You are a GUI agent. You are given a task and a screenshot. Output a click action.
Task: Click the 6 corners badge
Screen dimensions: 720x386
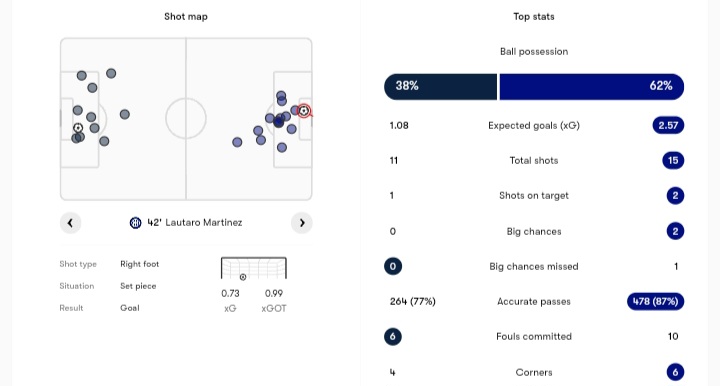[x=675, y=372]
